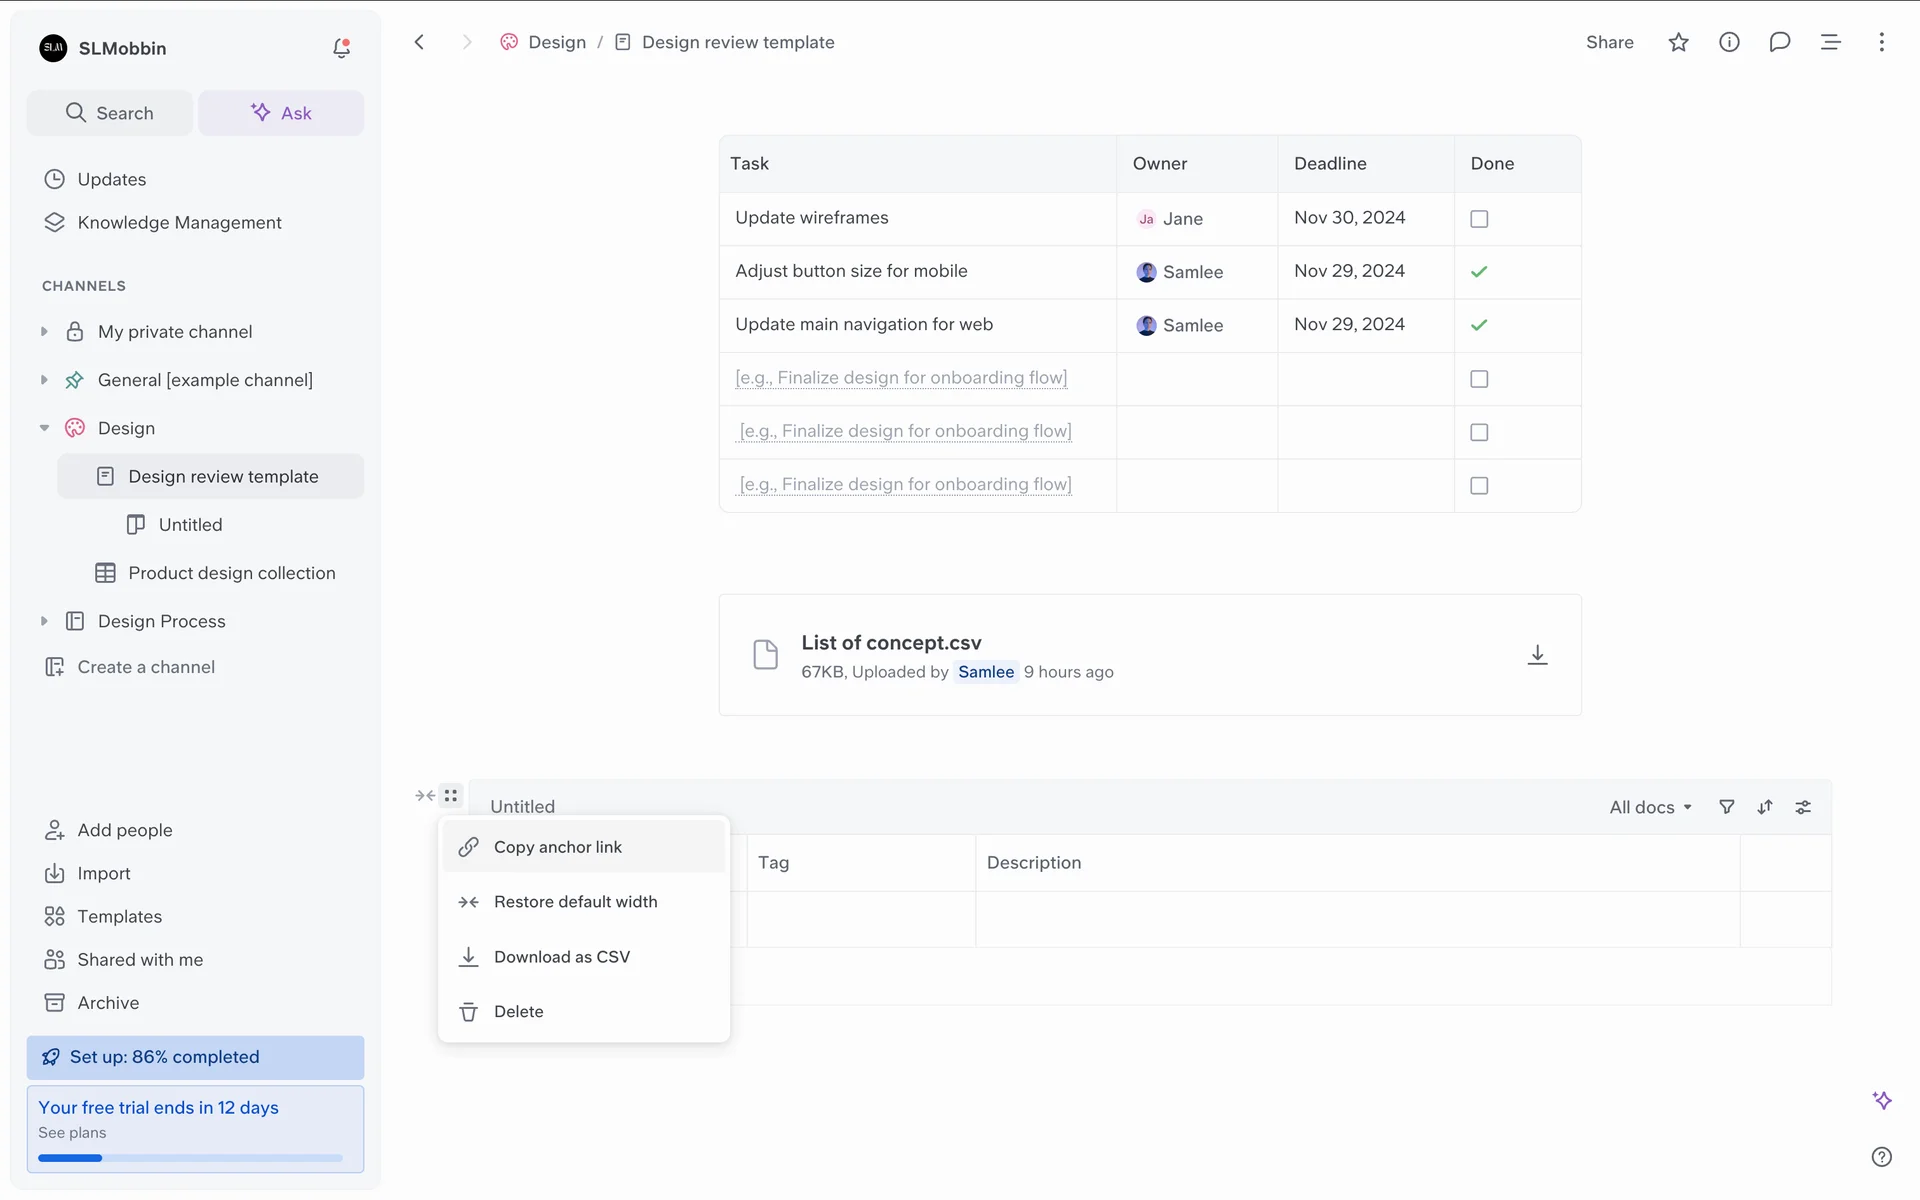Viewport: 1920px width, 1200px height.
Task: Click the filter icon in collection toolbar
Action: [x=1726, y=807]
